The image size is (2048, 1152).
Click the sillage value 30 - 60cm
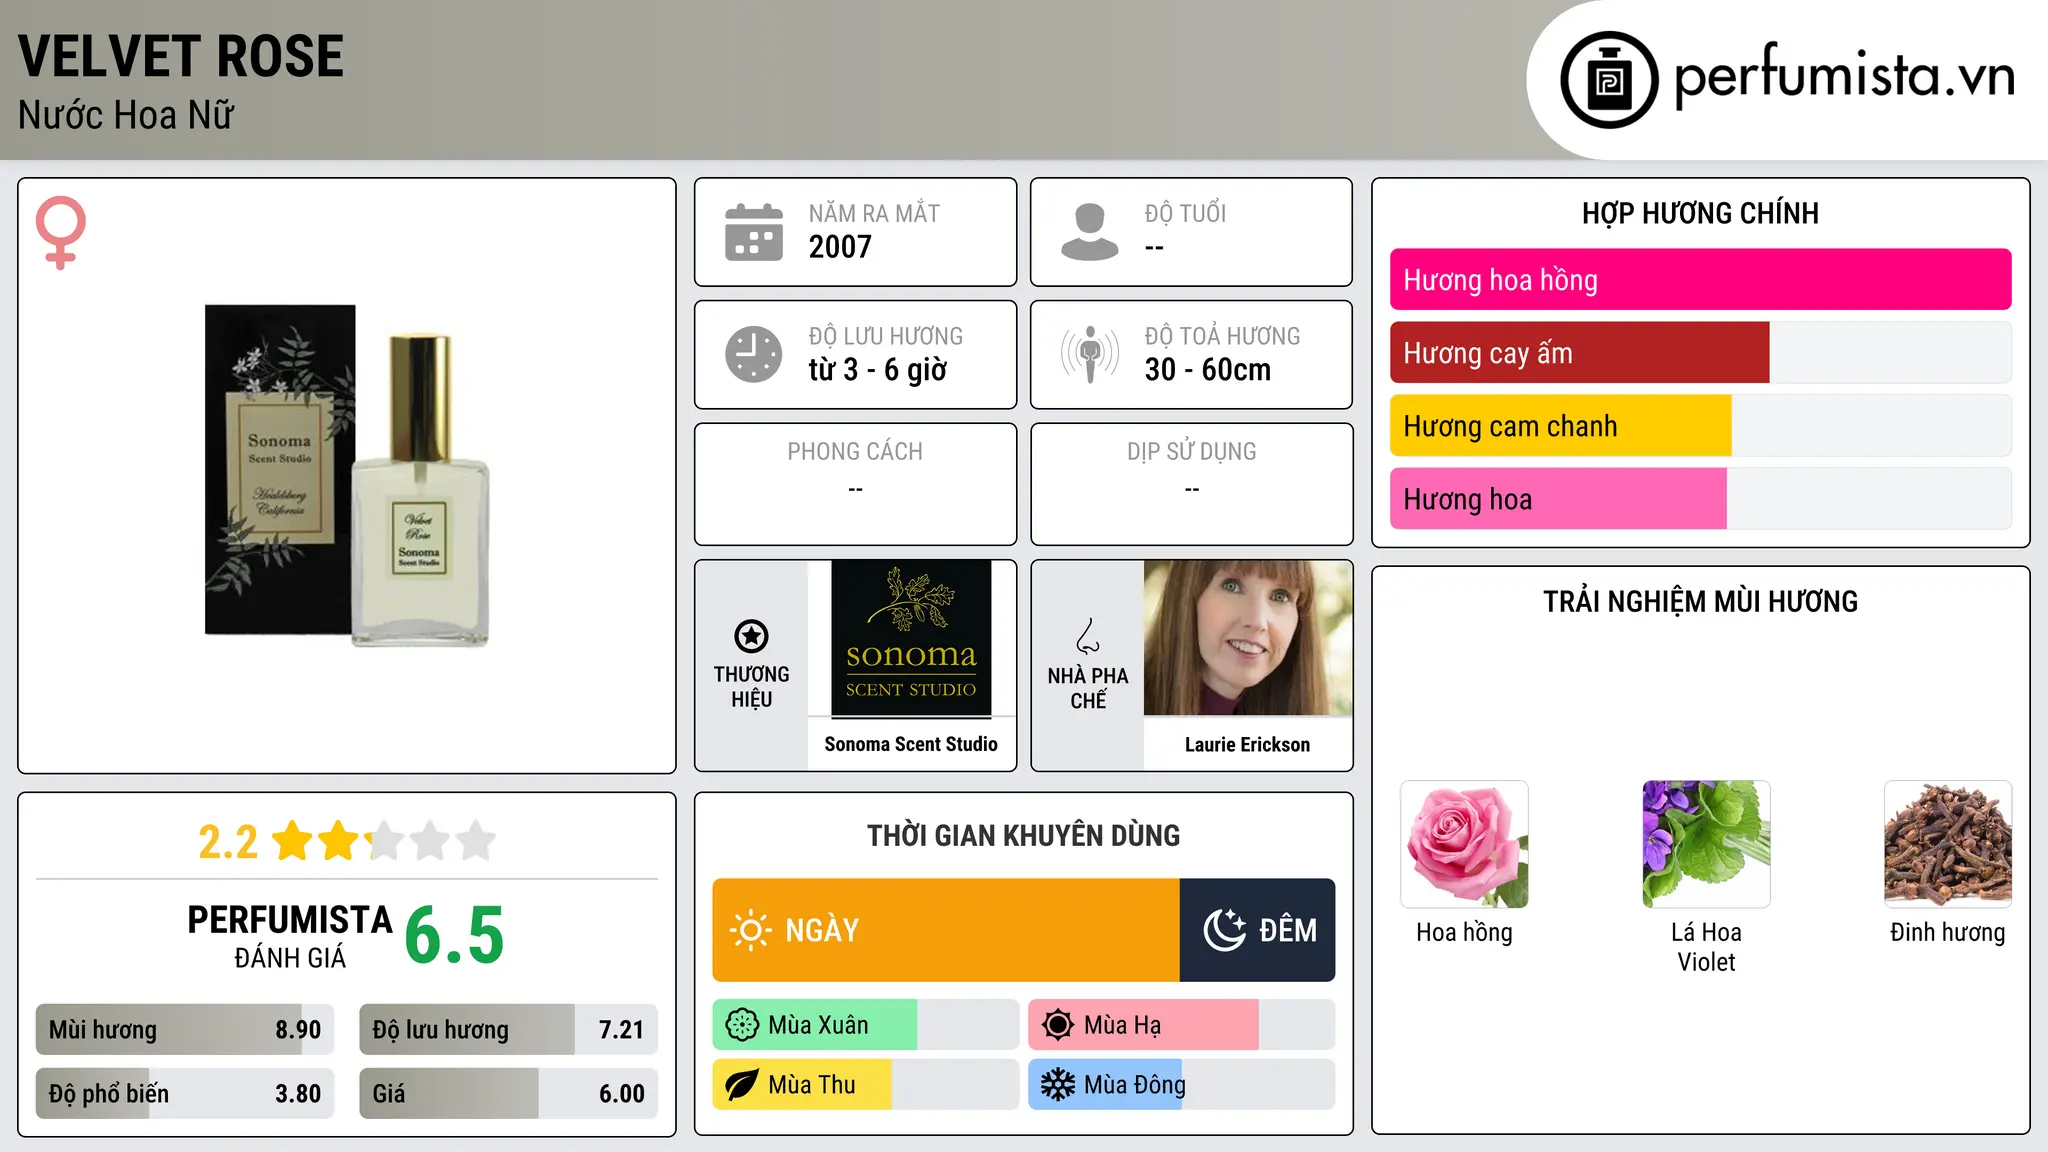pos(1208,370)
